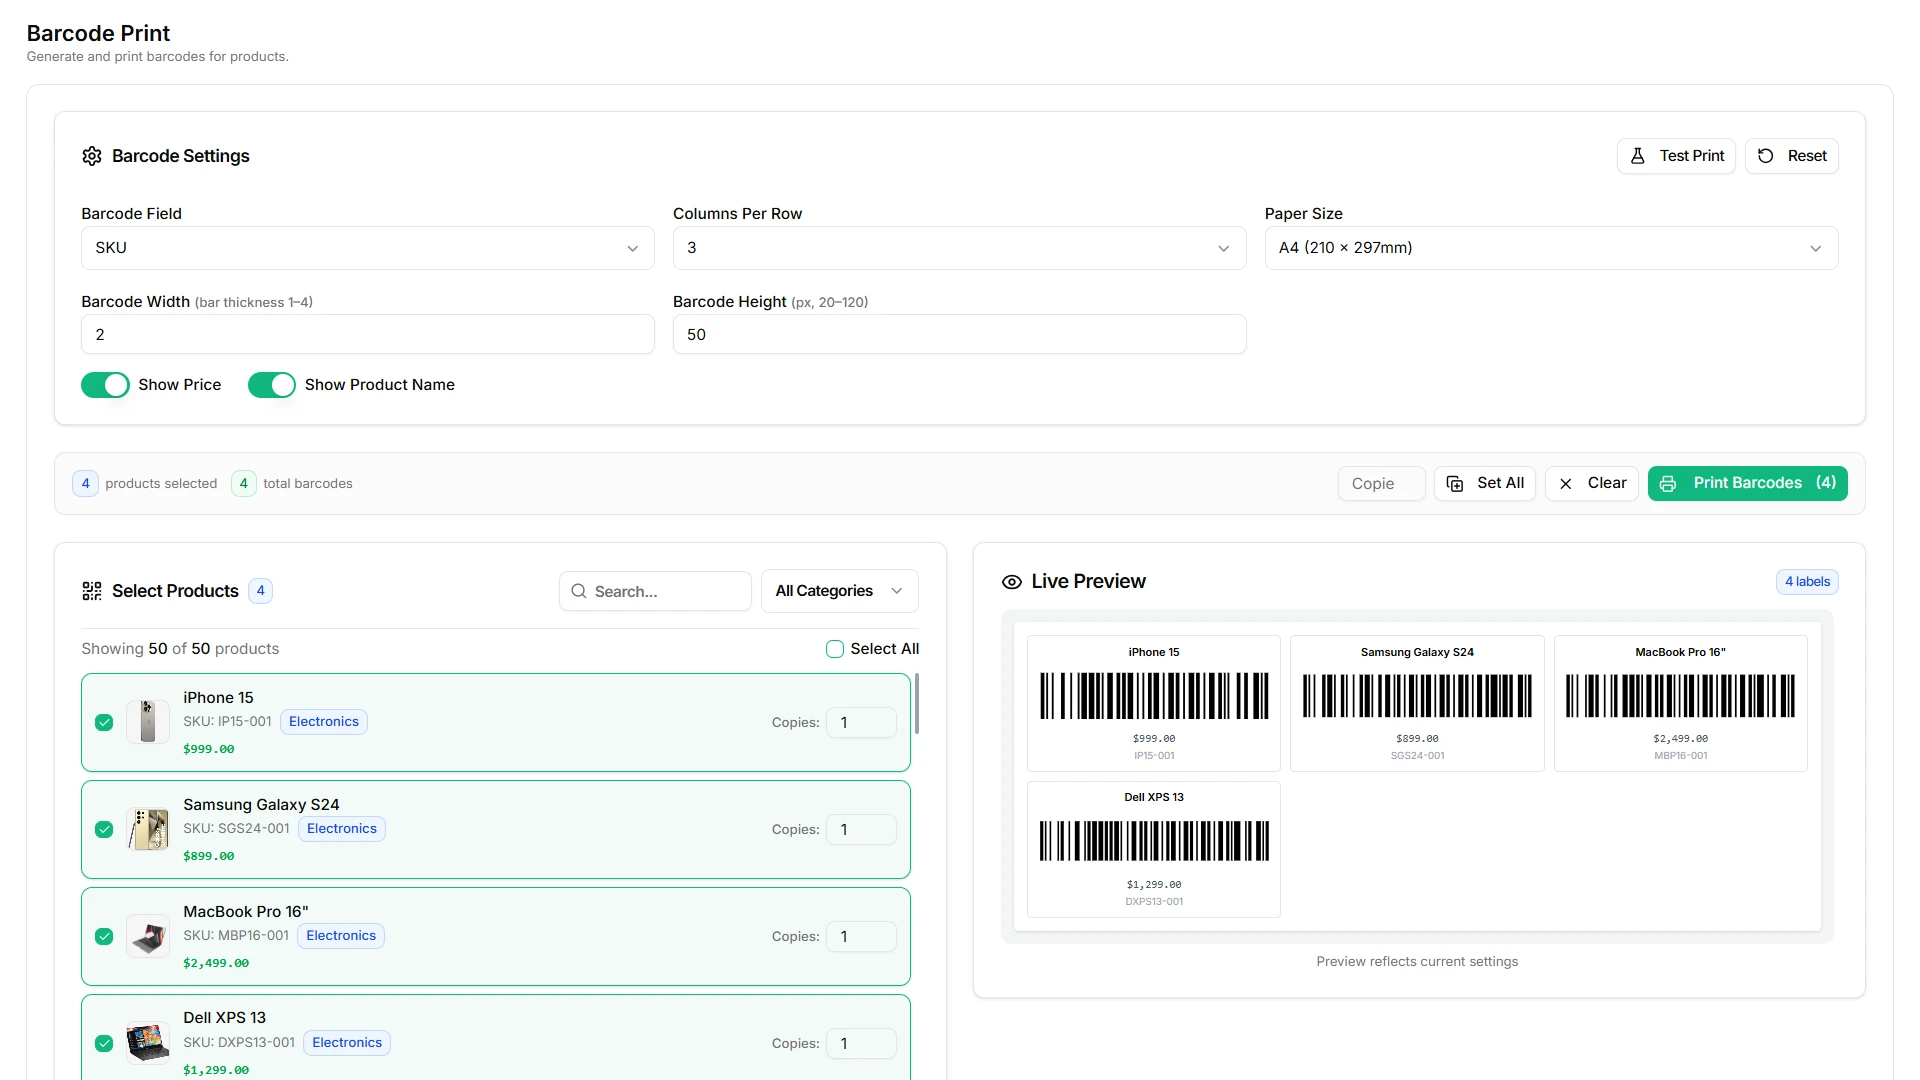Focus the Copie bulk copies input

[x=1382, y=484]
